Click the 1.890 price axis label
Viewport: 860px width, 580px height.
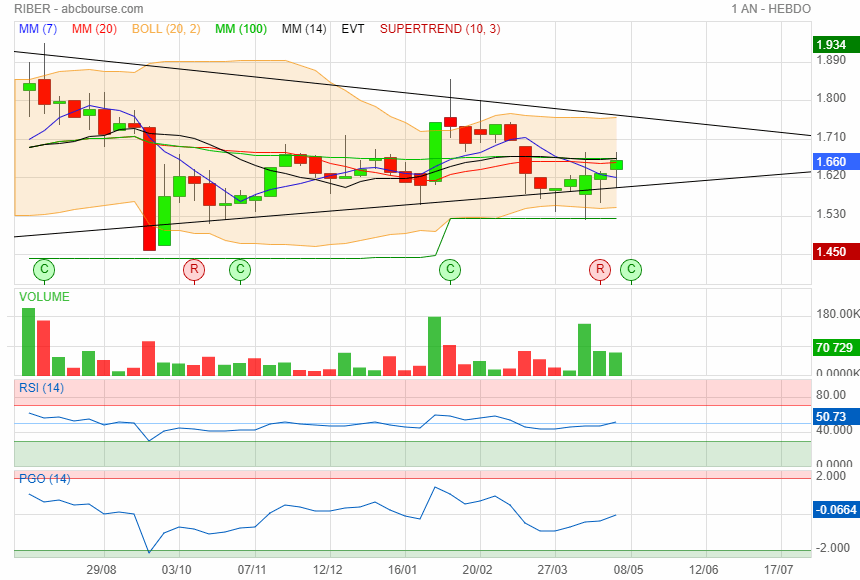[x=831, y=60]
